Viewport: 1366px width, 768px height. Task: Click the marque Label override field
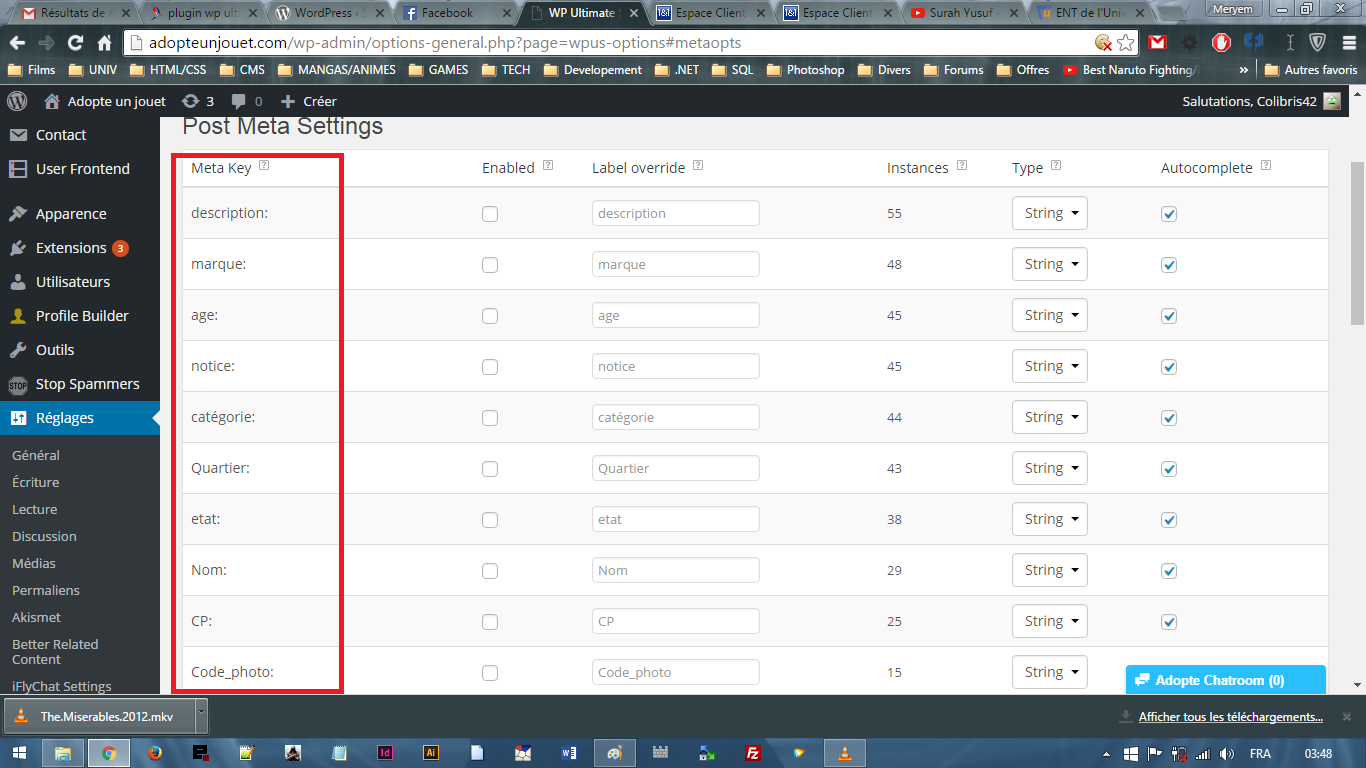pos(676,264)
